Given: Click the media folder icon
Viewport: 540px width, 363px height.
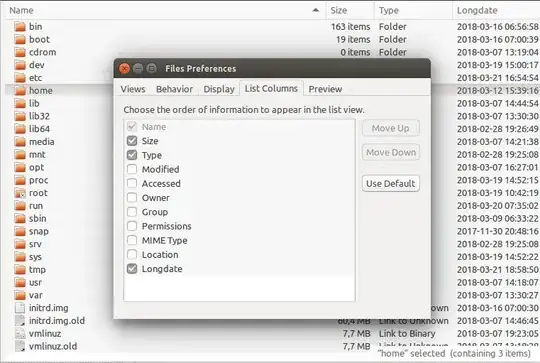Looking at the screenshot, I should tap(20, 142).
